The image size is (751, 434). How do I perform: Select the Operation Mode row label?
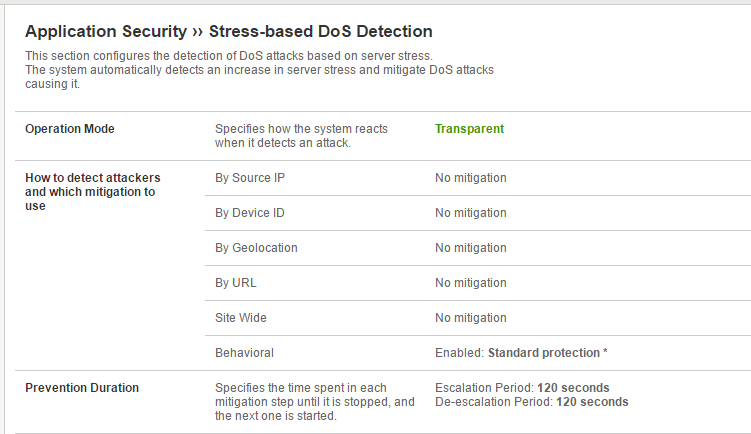(70, 129)
